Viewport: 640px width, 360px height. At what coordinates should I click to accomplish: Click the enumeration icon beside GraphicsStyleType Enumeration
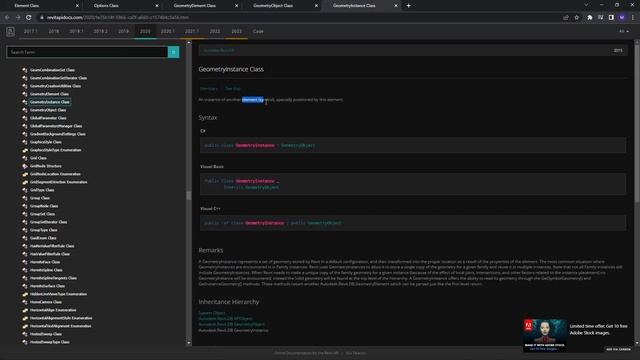(x=25, y=150)
